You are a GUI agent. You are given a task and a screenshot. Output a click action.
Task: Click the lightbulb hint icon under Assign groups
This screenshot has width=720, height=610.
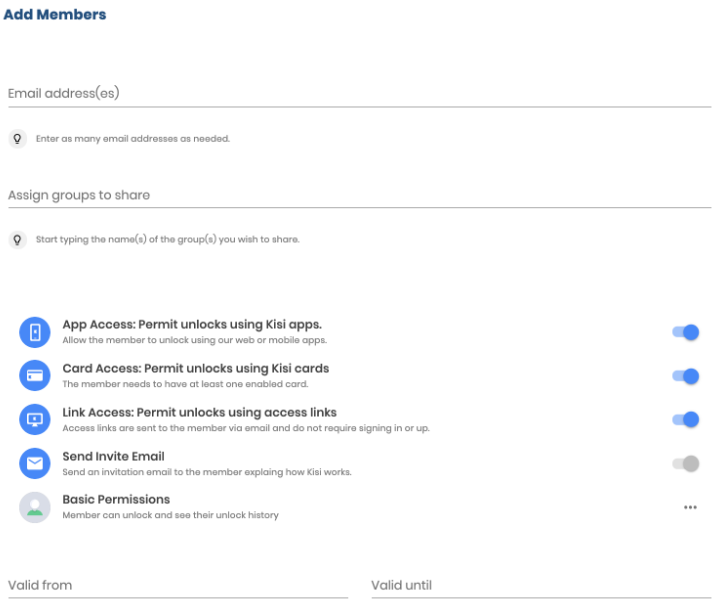coord(17,240)
